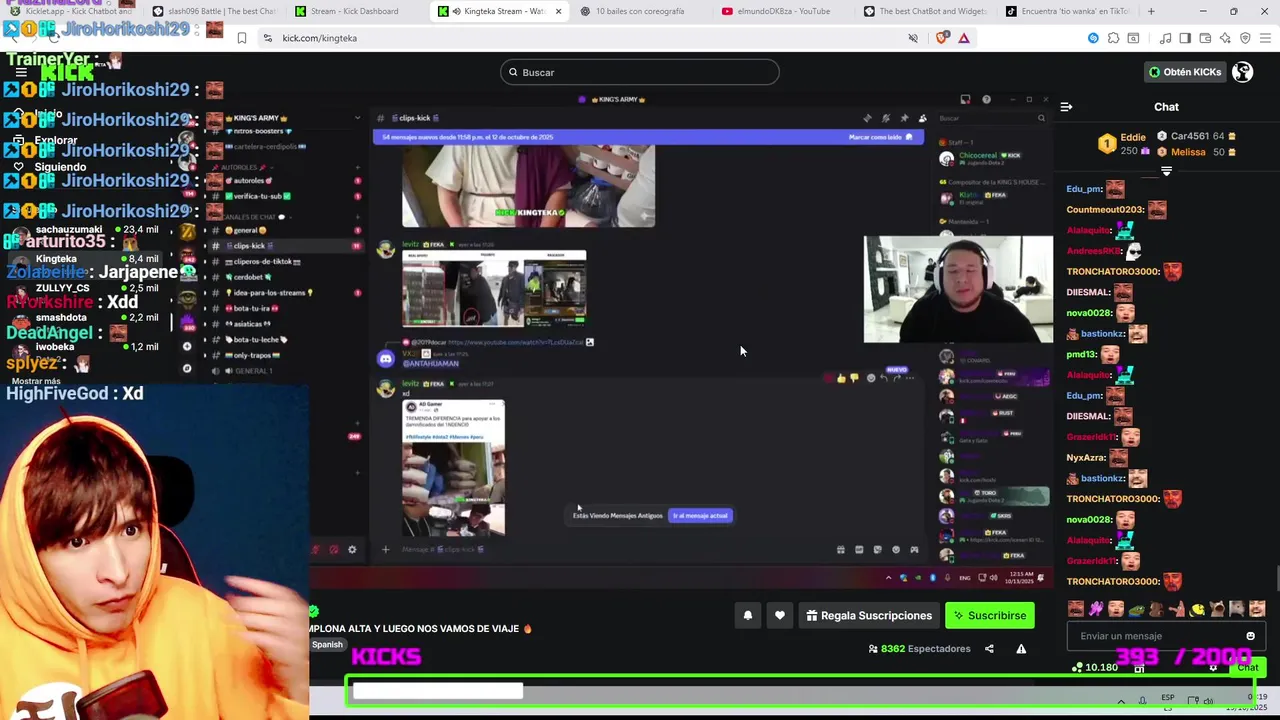1280x720 pixels.
Task: Open the 10 bailes con coreografía tab
Action: (x=640, y=11)
